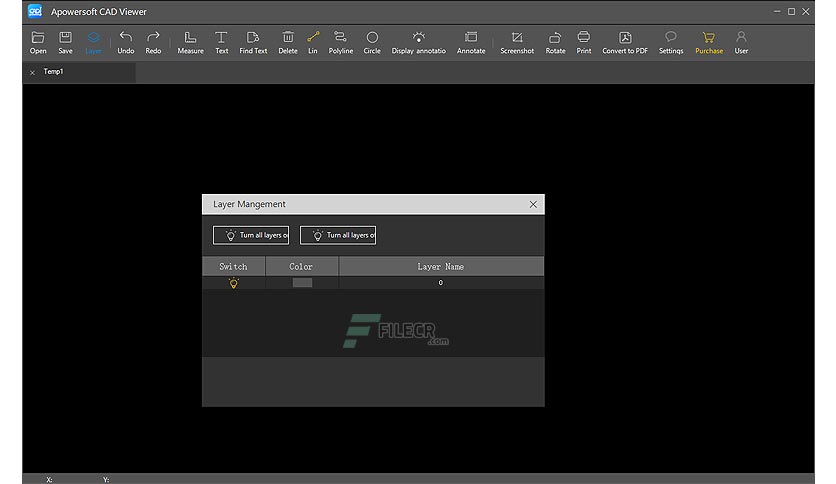Click the X: coordinate status label
This screenshot has height=484, width=836.
click(49, 480)
